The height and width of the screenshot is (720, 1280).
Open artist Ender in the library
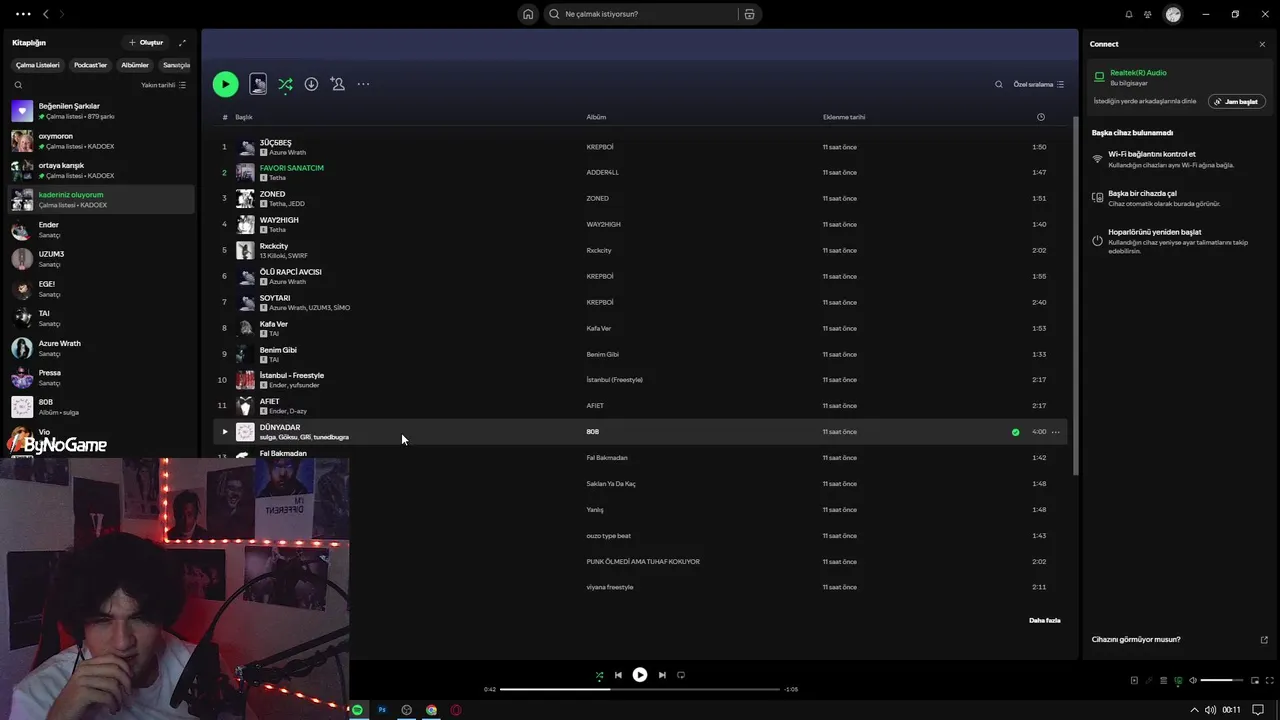point(101,230)
